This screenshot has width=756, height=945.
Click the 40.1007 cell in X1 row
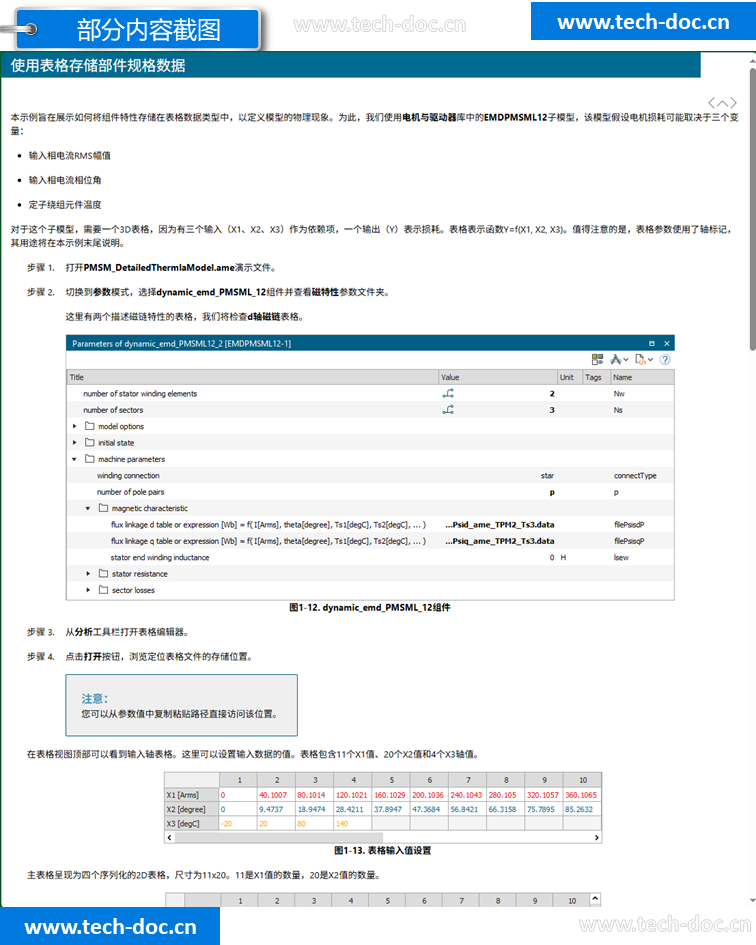point(276,795)
